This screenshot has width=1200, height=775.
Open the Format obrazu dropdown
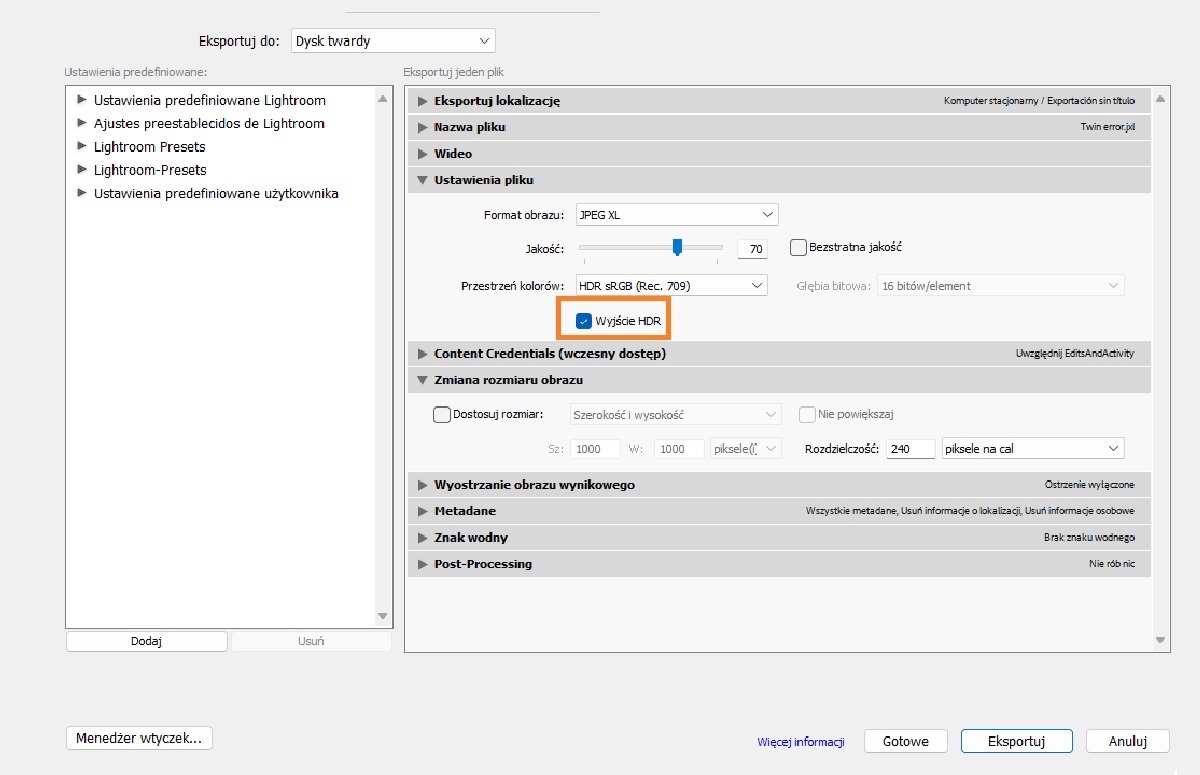point(678,215)
